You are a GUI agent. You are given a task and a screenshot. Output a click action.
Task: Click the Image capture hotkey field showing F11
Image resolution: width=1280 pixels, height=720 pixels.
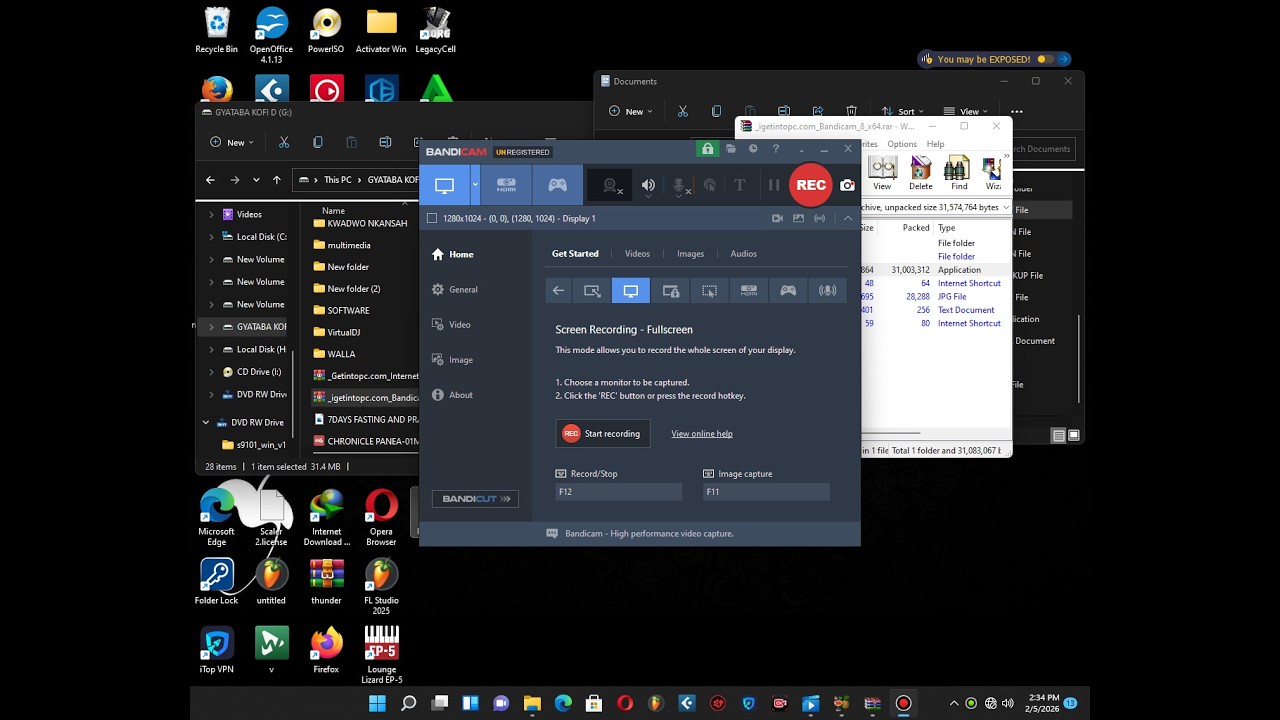point(766,492)
